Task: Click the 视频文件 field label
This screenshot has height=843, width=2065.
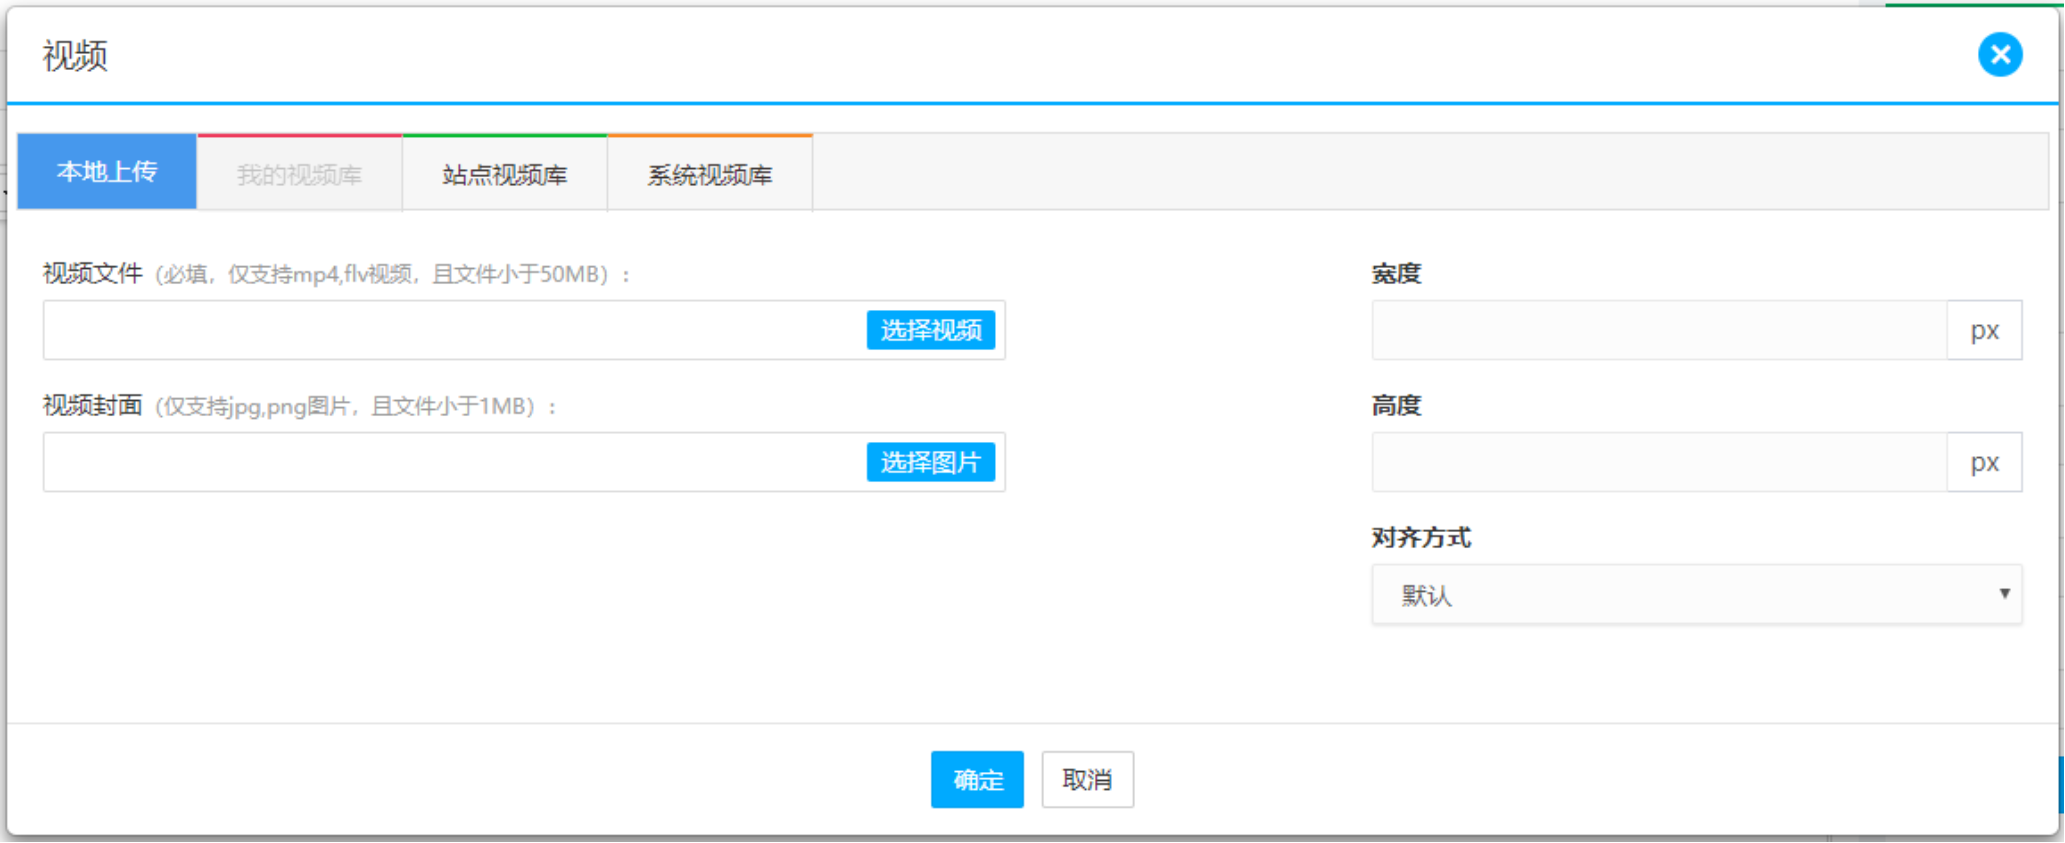Action: point(92,274)
